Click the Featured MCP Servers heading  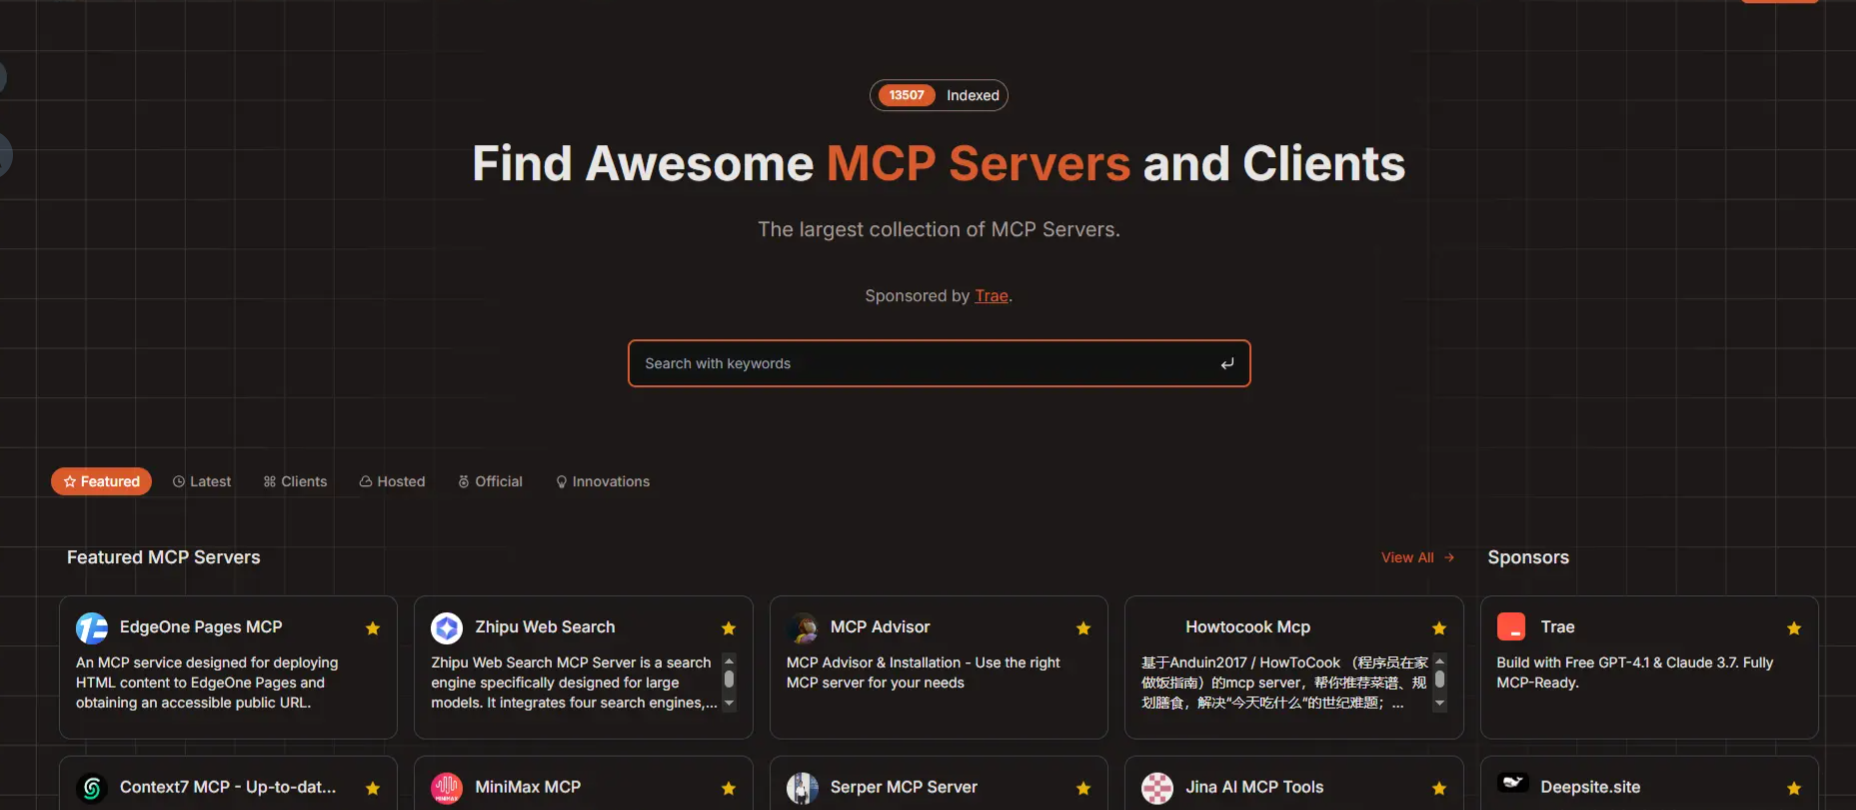(x=164, y=557)
